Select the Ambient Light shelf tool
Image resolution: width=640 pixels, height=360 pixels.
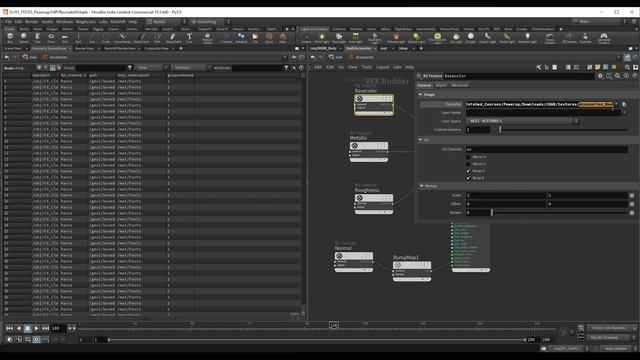pos(527,38)
